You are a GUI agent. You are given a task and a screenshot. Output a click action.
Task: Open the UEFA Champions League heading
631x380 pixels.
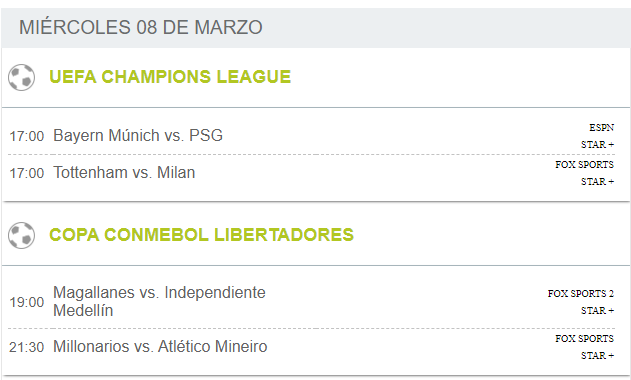tap(170, 77)
